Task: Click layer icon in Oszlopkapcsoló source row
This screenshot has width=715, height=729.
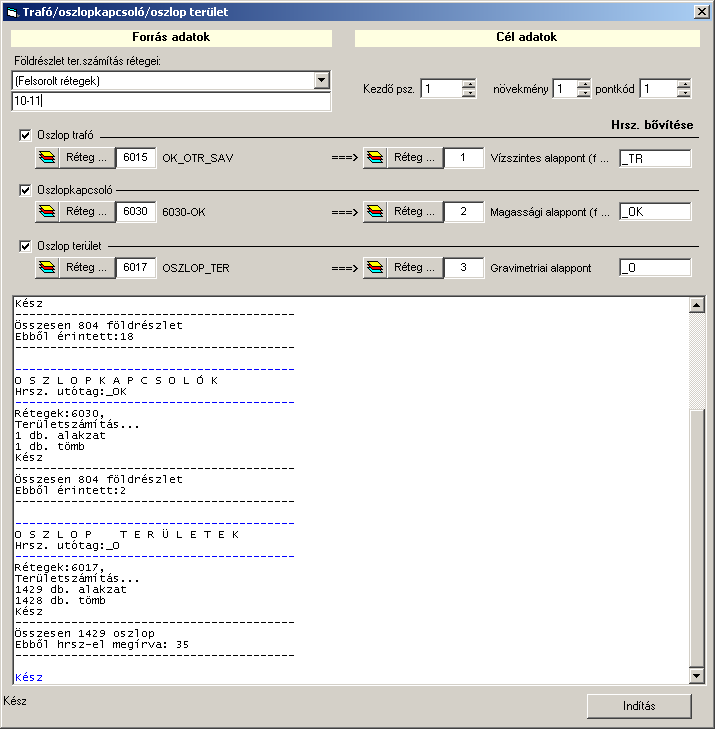Action: pos(47,212)
